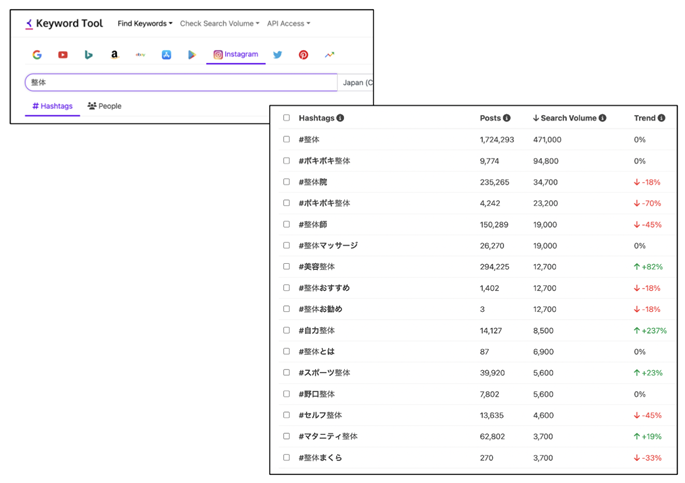This screenshot has width=685, height=483.
Task: Click the -70% trend value
Action: [x=647, y=204]
